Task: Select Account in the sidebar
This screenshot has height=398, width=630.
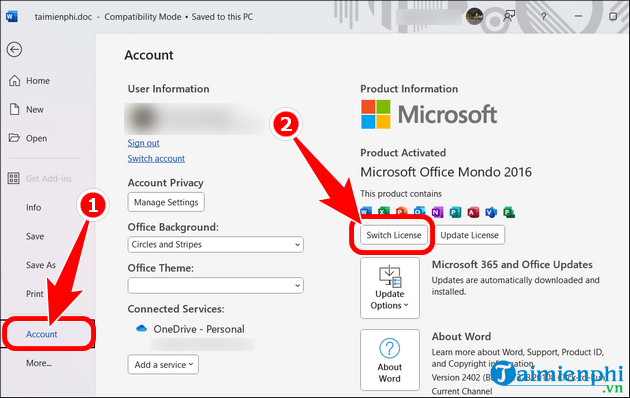Action: pos(42,334)
